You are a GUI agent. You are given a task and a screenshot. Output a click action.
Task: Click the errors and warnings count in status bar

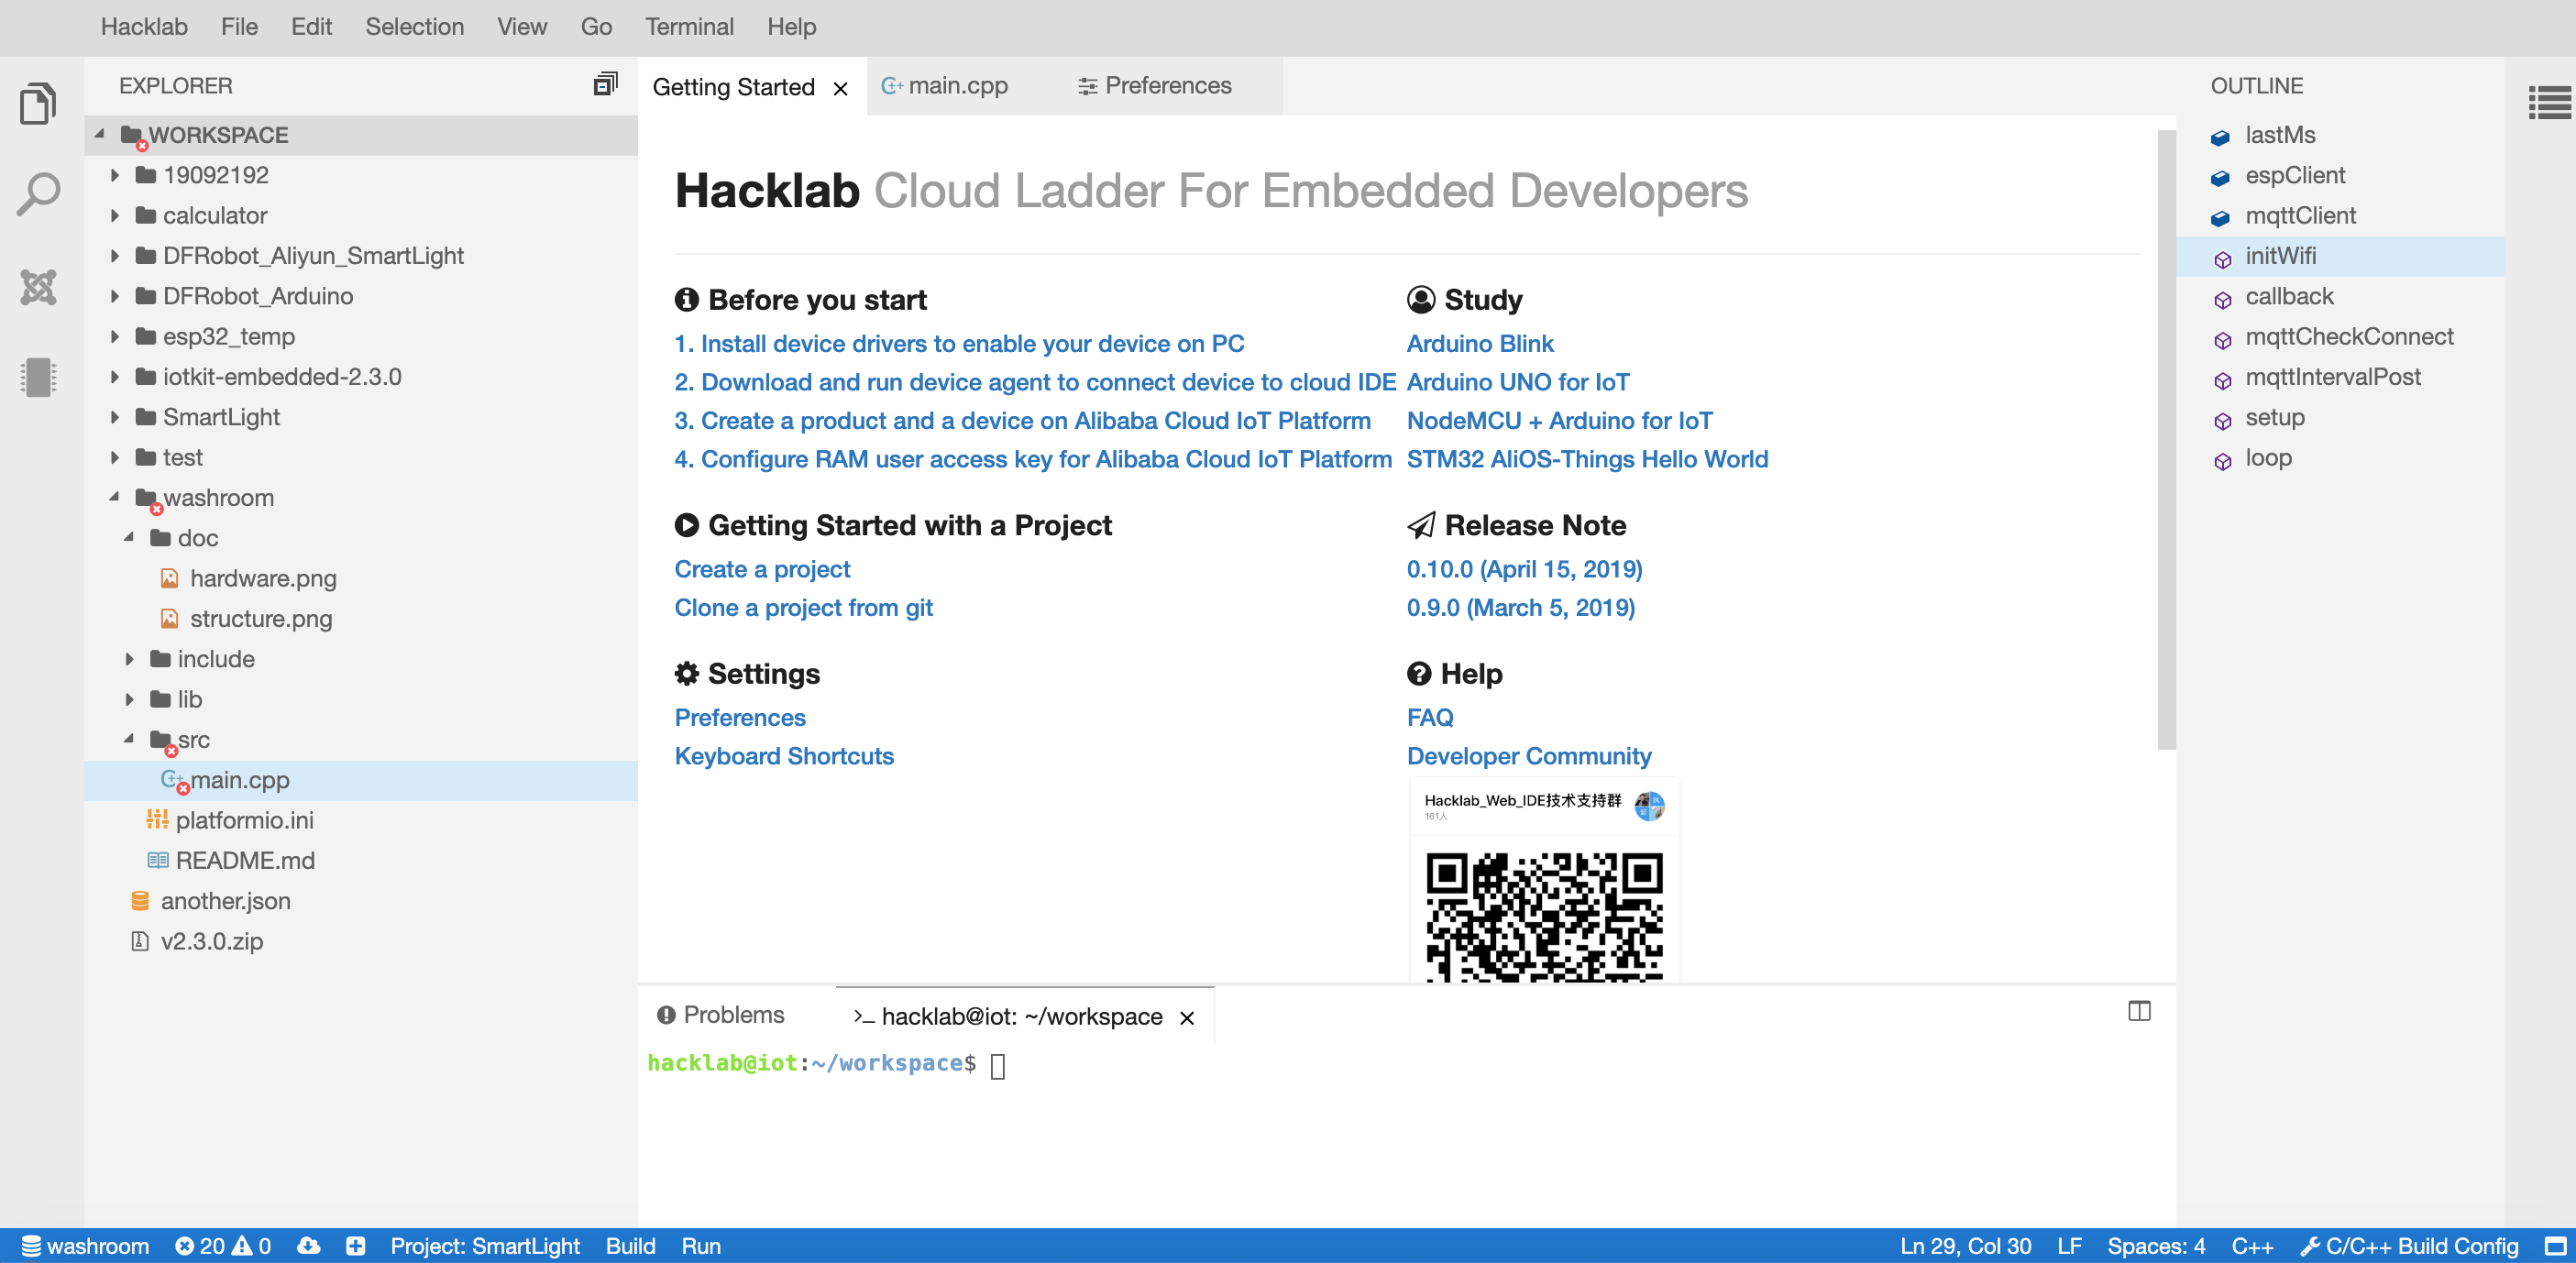[223, 1246]
